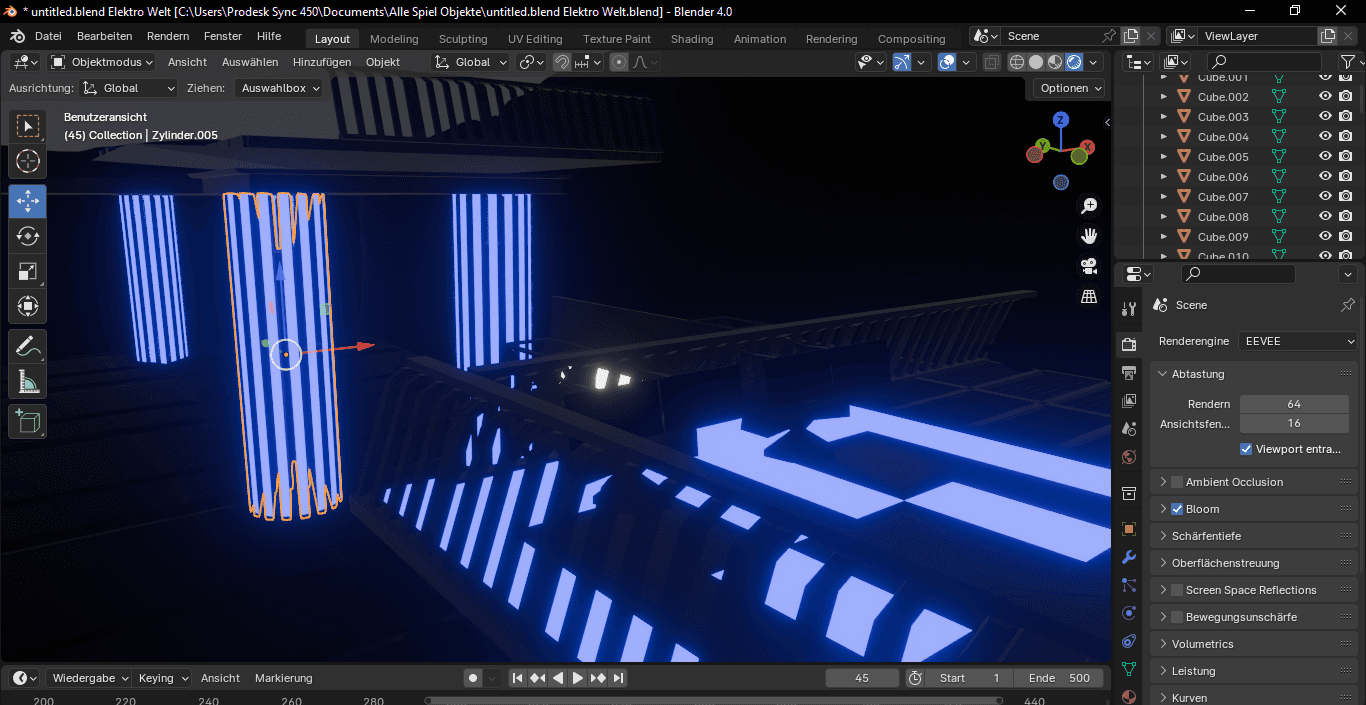The width and height of the screenshot is (1366, 705).
Task: Disable Cube.007 in renders
Action: pos(1346,197)
